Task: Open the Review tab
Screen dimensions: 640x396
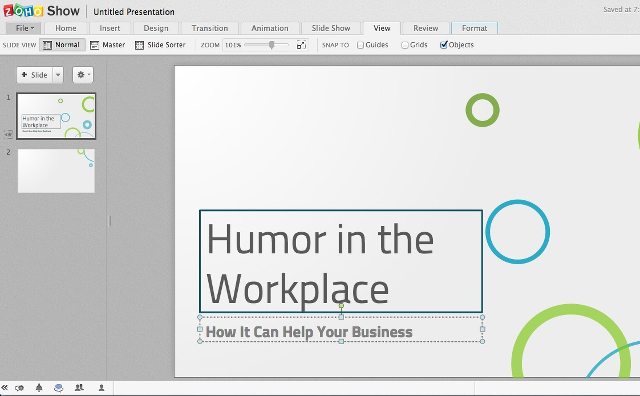Action: click(x=426, y=28)
